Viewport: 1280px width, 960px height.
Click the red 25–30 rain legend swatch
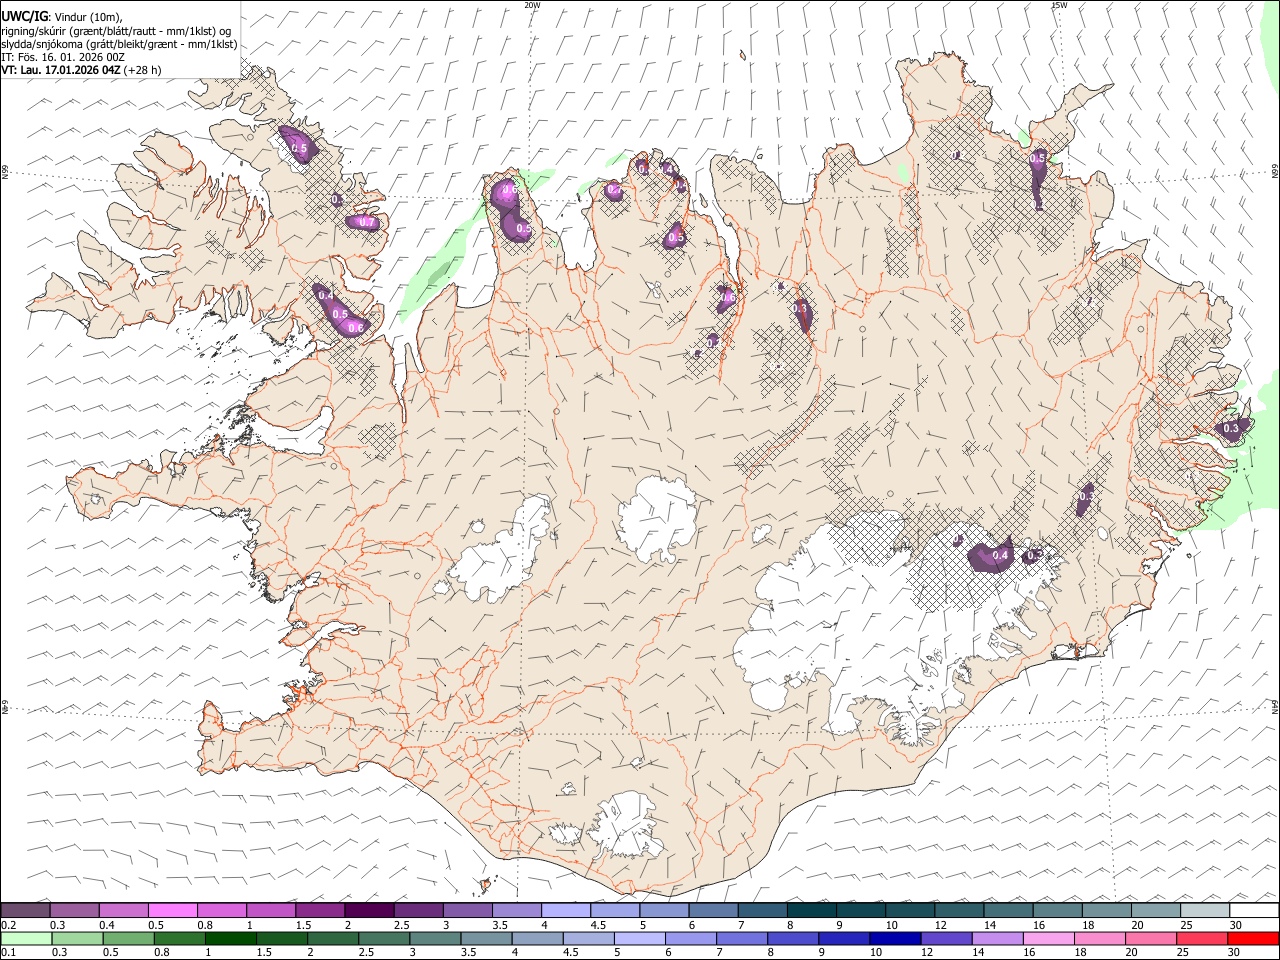click(1202, 938)
